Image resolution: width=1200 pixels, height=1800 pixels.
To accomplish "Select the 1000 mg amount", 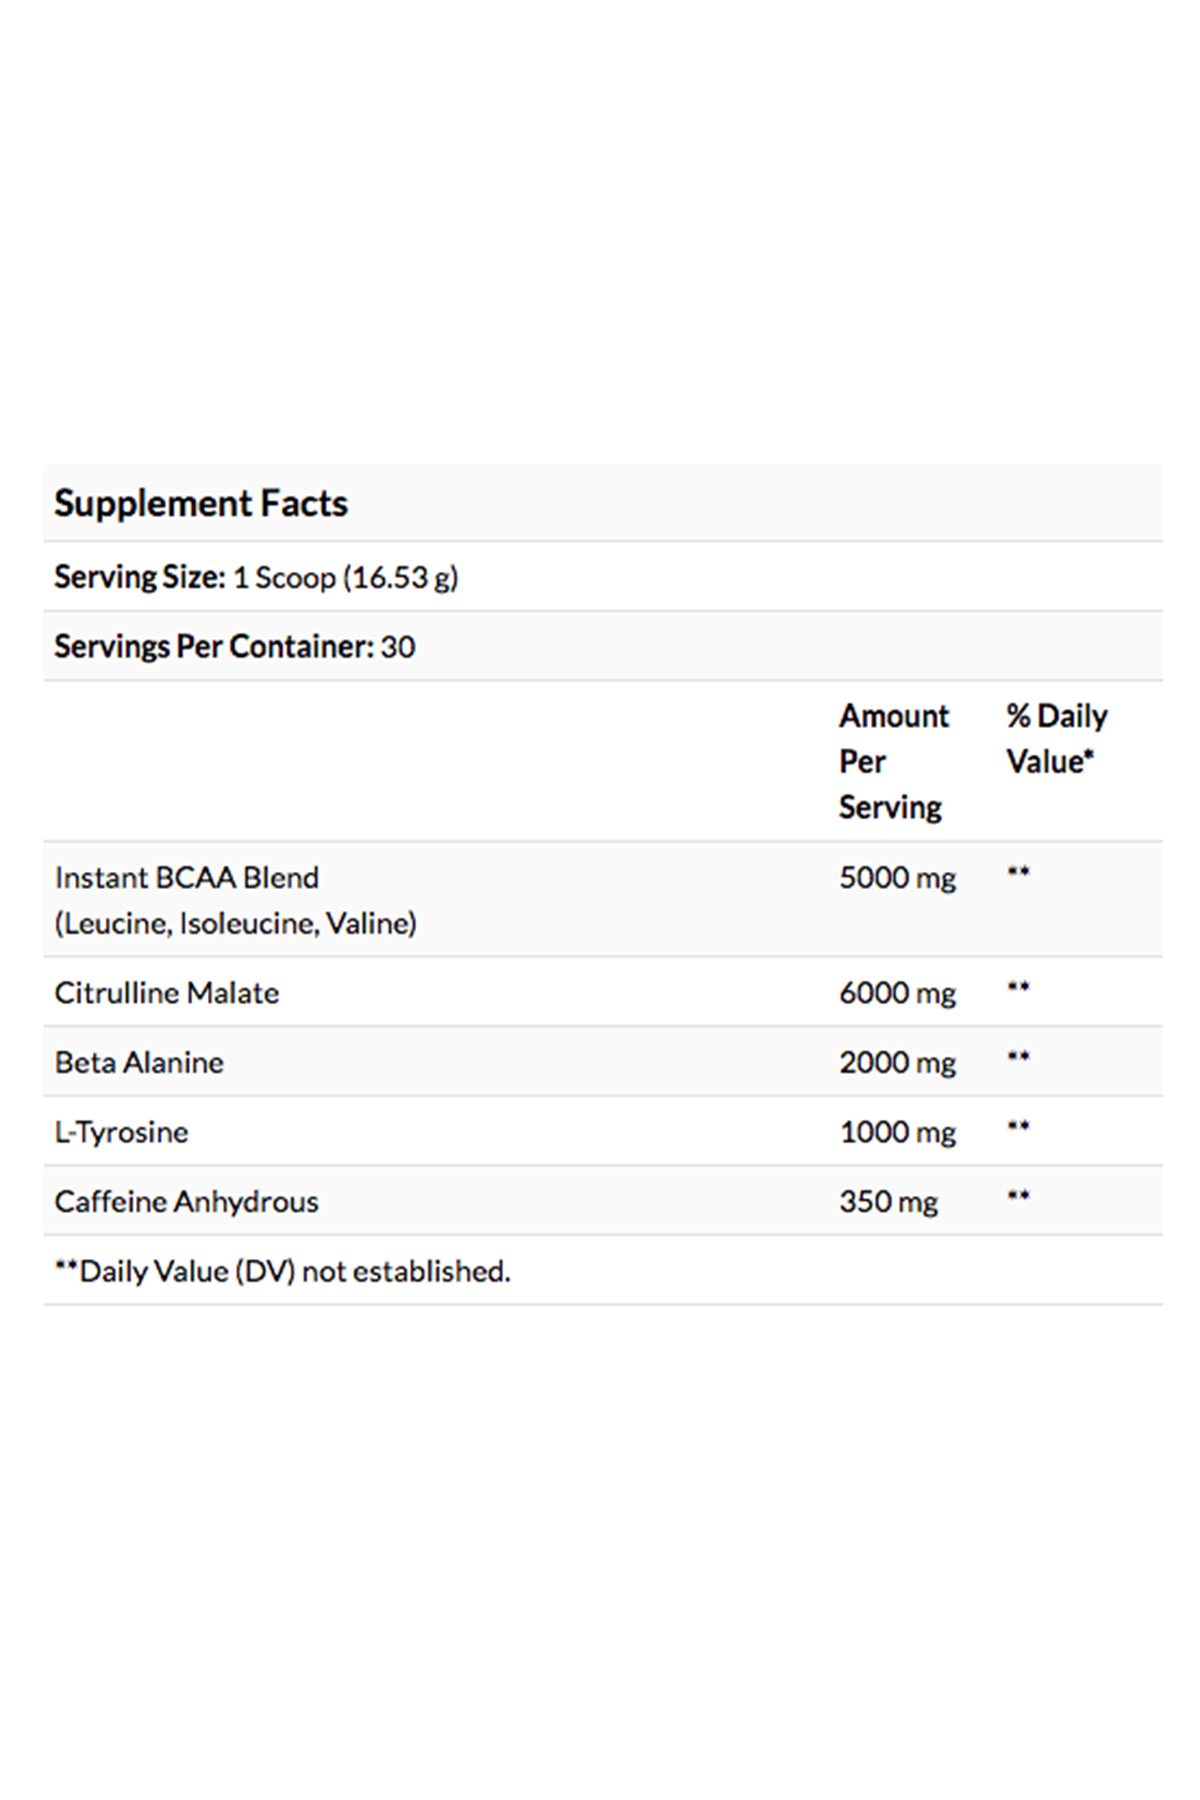I will 898,1132.
